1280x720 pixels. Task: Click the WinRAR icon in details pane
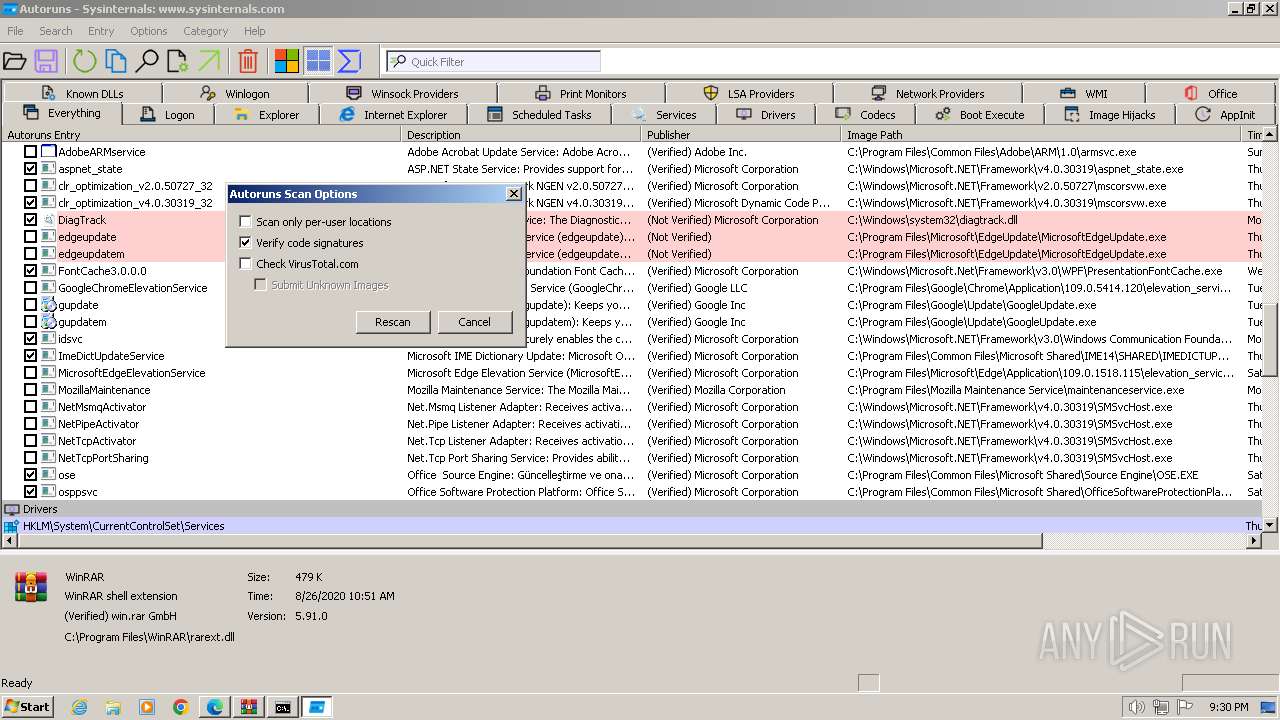[31, 587]
